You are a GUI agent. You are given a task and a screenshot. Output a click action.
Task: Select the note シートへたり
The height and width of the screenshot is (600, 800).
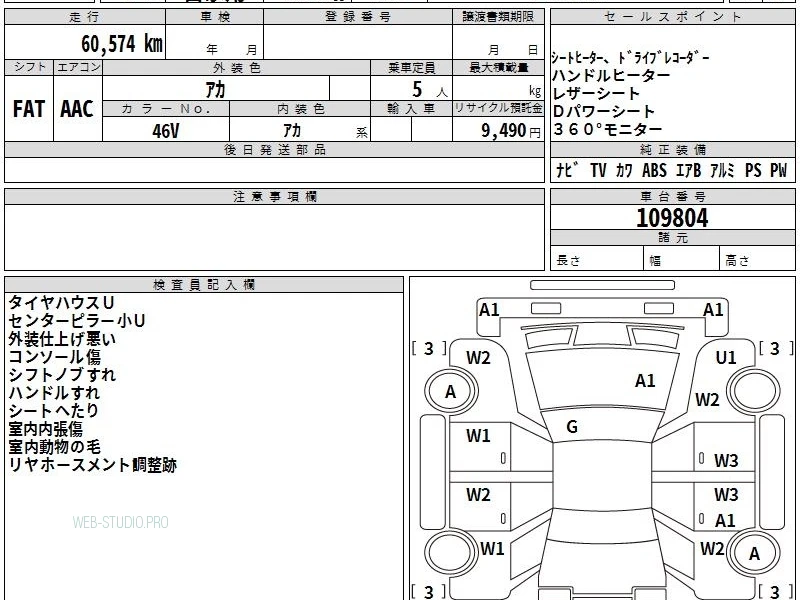pos(54,411)
